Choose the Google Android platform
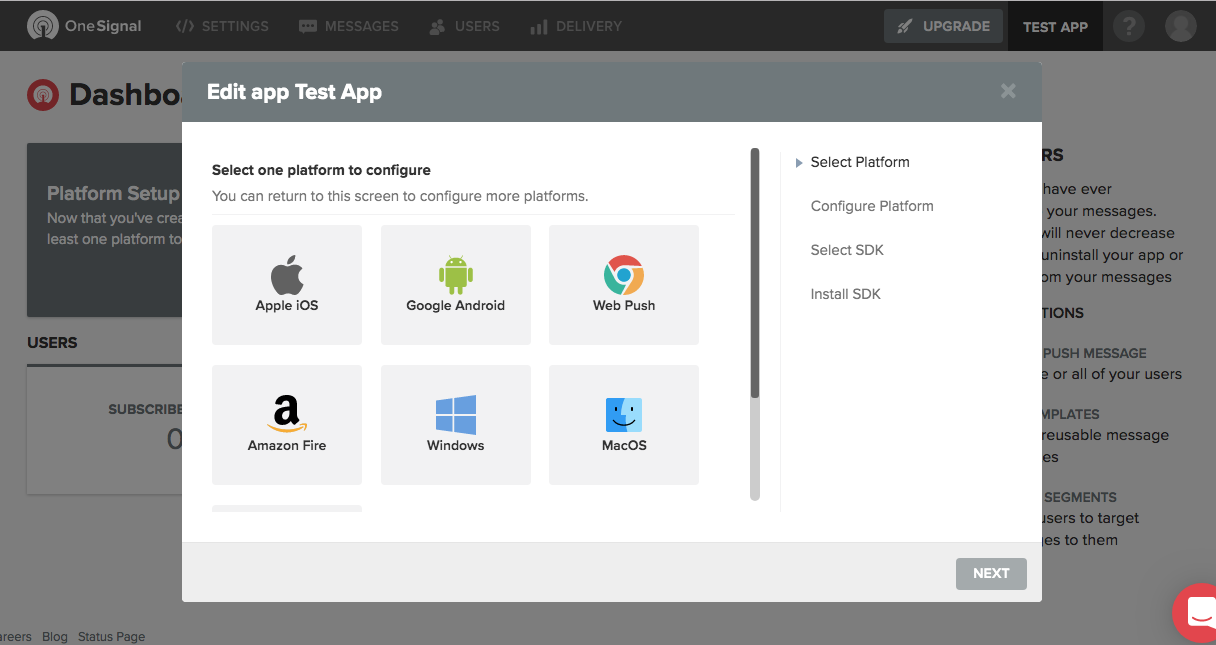This screenshot has height=645, width=1216. click(x=455, y=285)
